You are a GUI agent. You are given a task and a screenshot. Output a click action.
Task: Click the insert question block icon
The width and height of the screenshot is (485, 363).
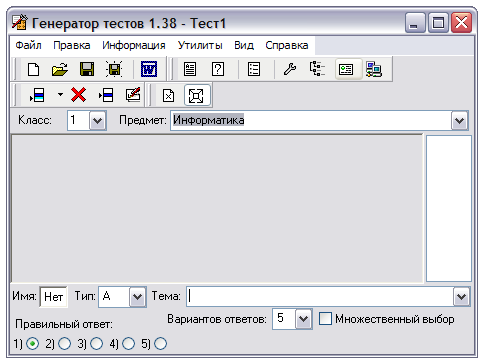106,95
